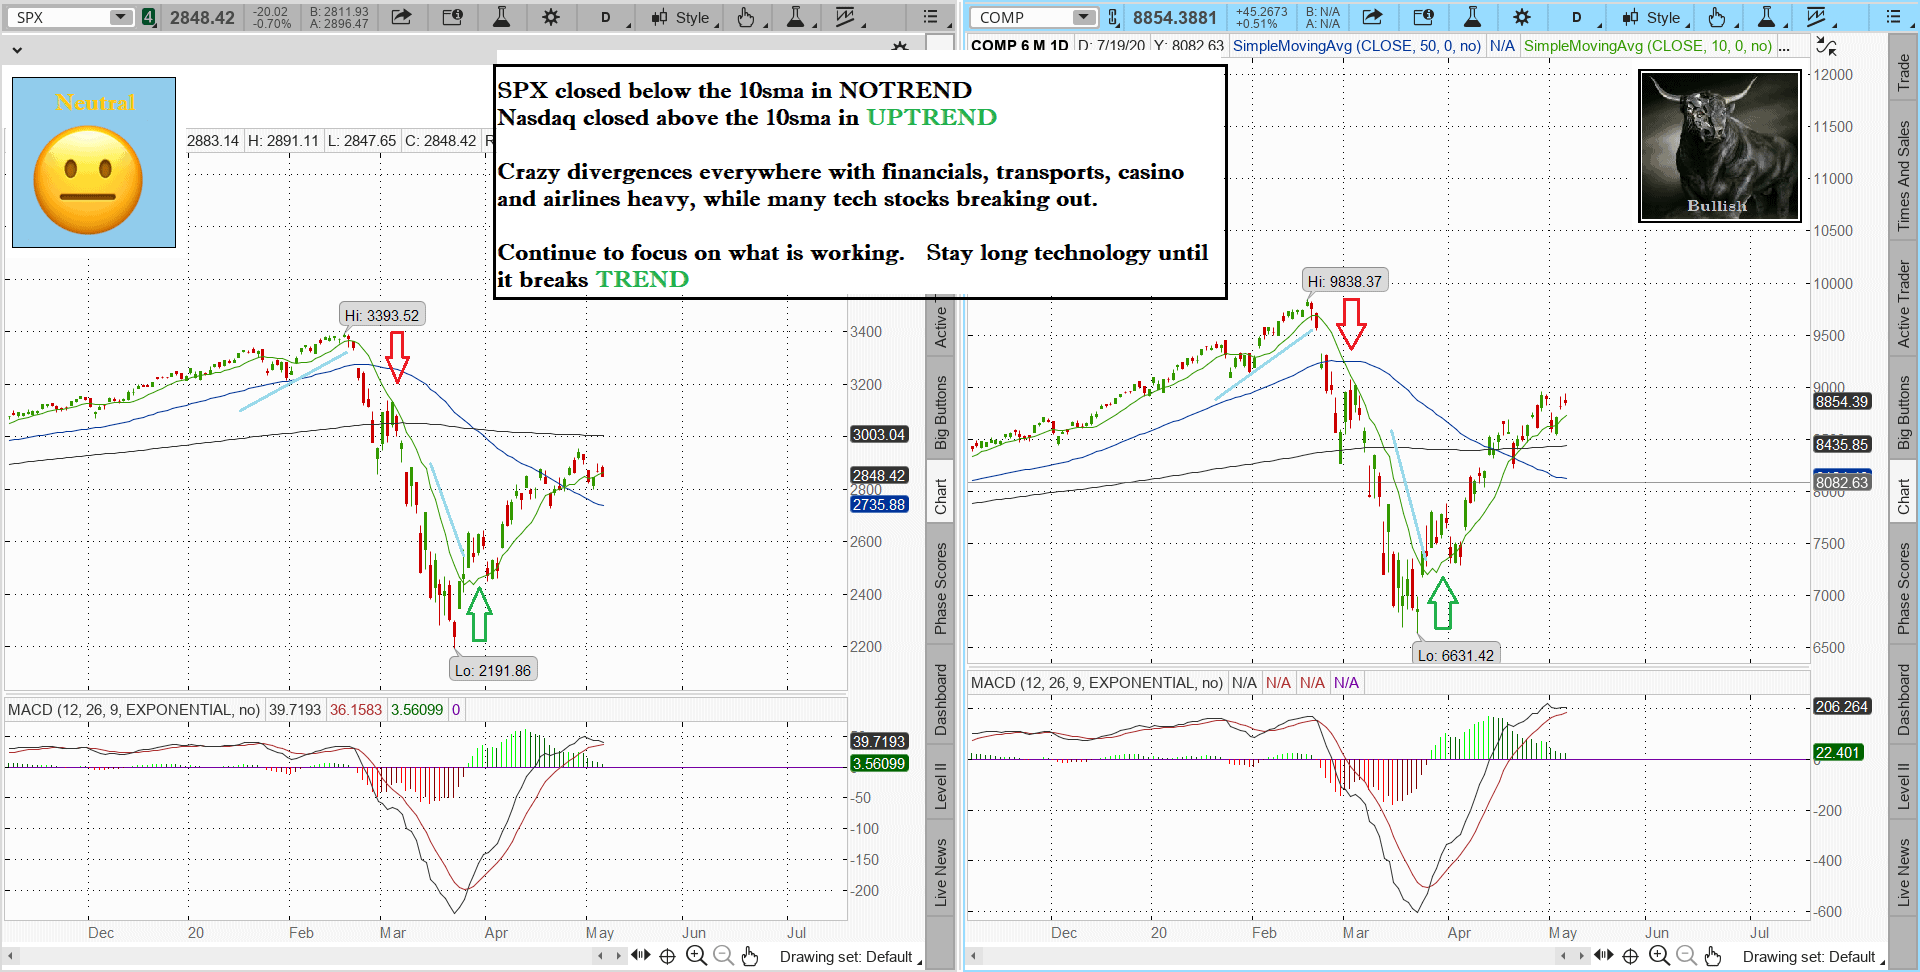
Task: Open the SPX symbol dropdown arrow
Action: tap(120, 17)
